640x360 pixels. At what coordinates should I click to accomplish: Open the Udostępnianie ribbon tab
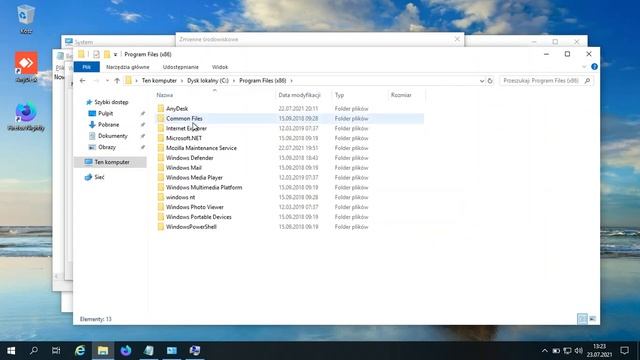tap(180, 67)
